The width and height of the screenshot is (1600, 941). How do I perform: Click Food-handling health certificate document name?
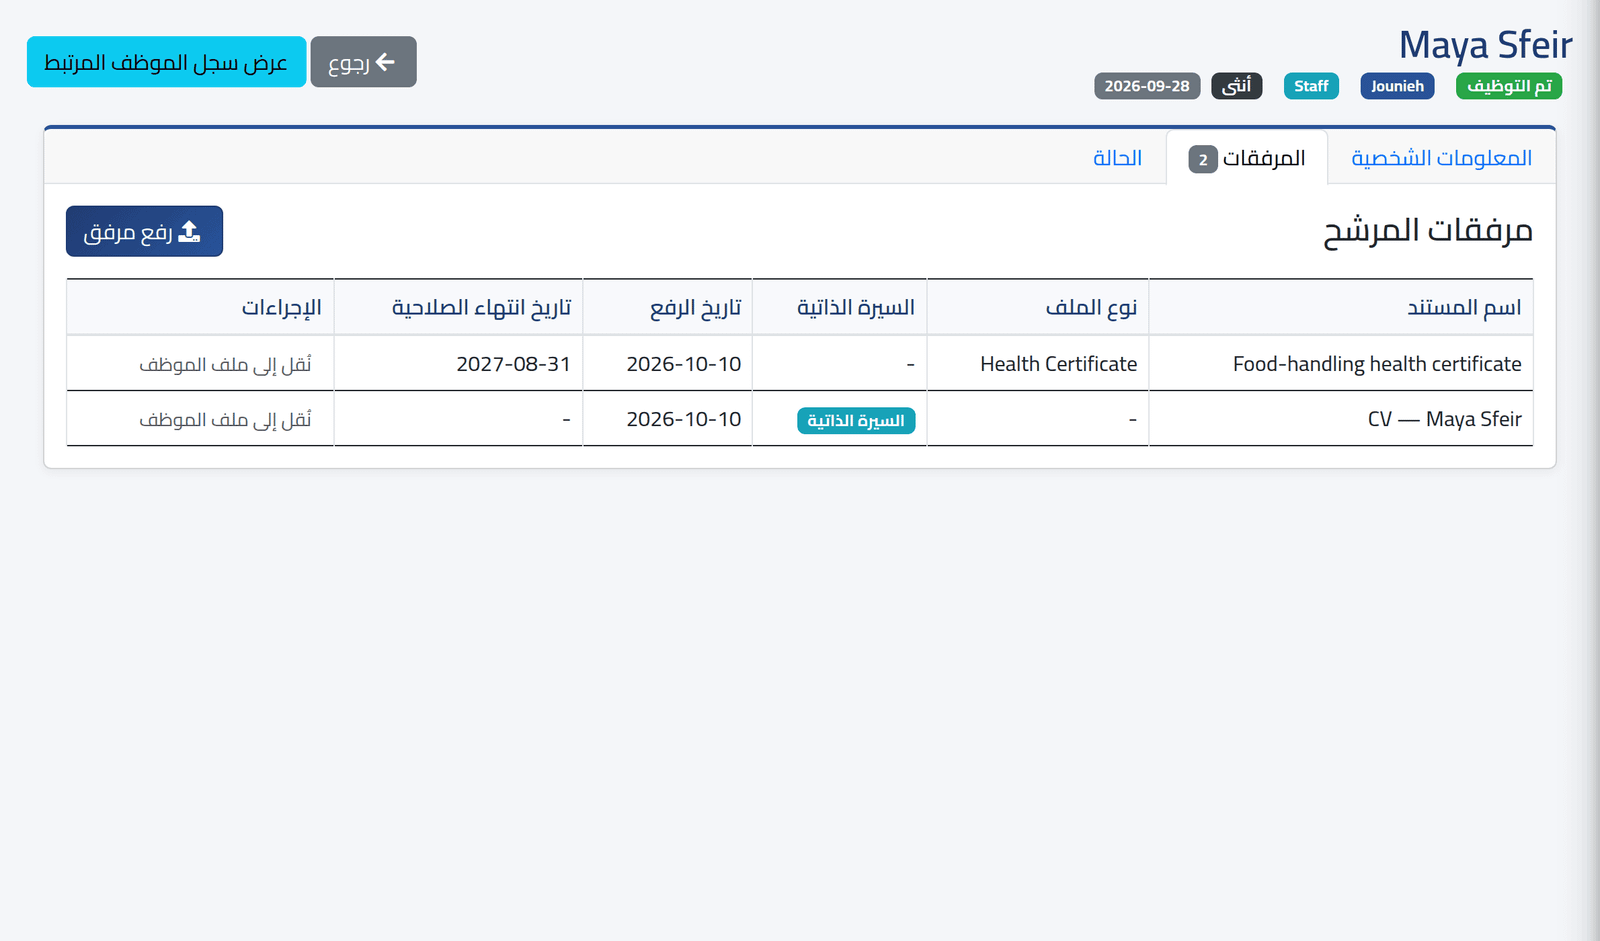pos(1377,364)
